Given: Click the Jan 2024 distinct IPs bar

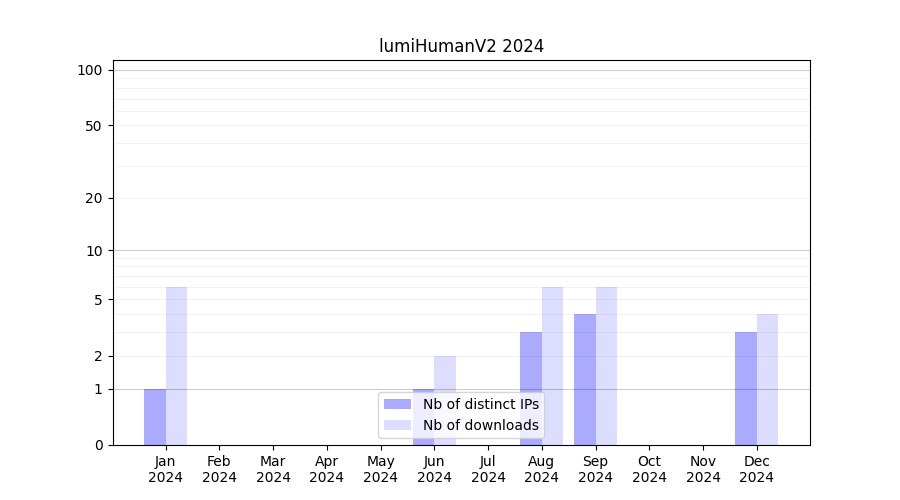Looking at the screenshot, I should 155,417.
